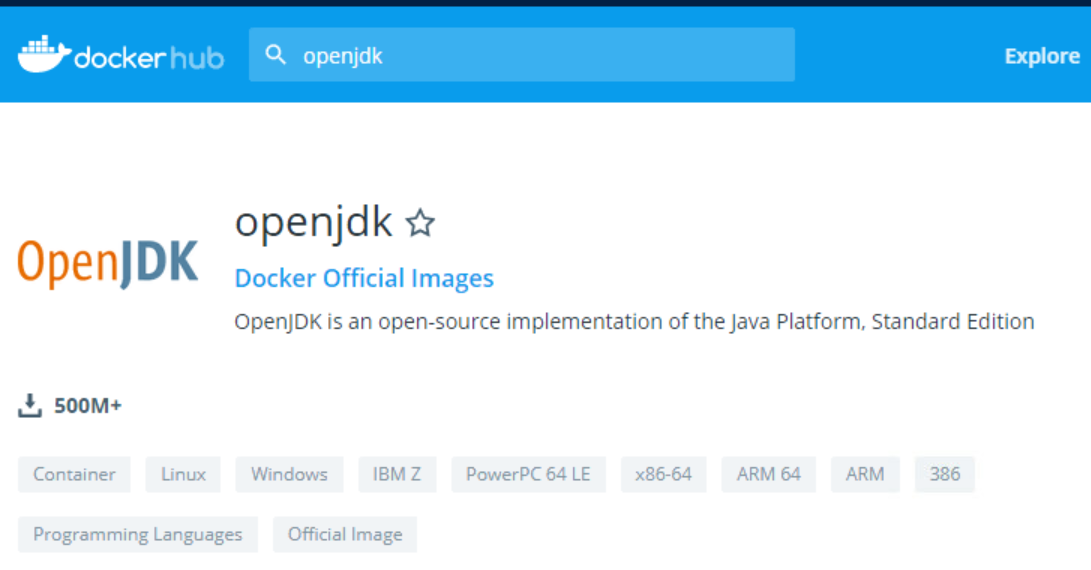Star the openjdk repository
This screenshot has width=1091, height=570.
point(420,223)
